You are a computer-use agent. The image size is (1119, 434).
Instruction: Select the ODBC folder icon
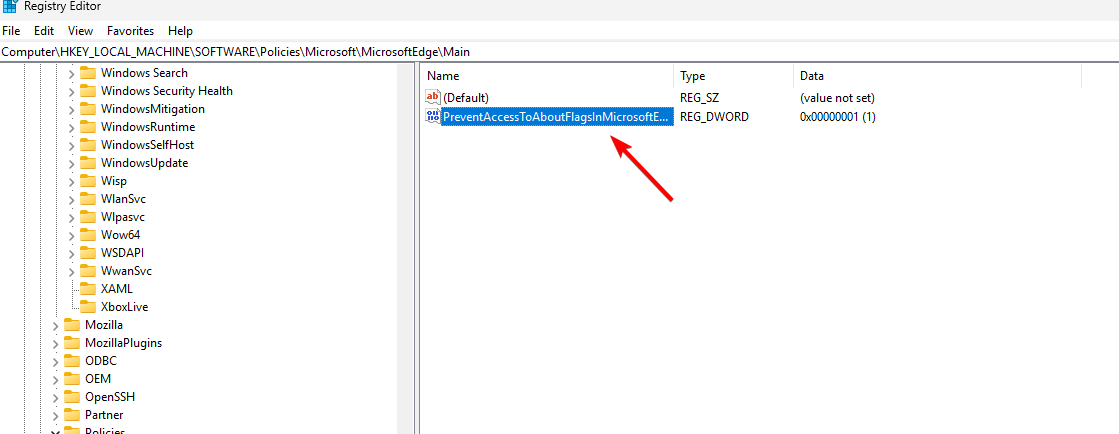pos(72,360)
